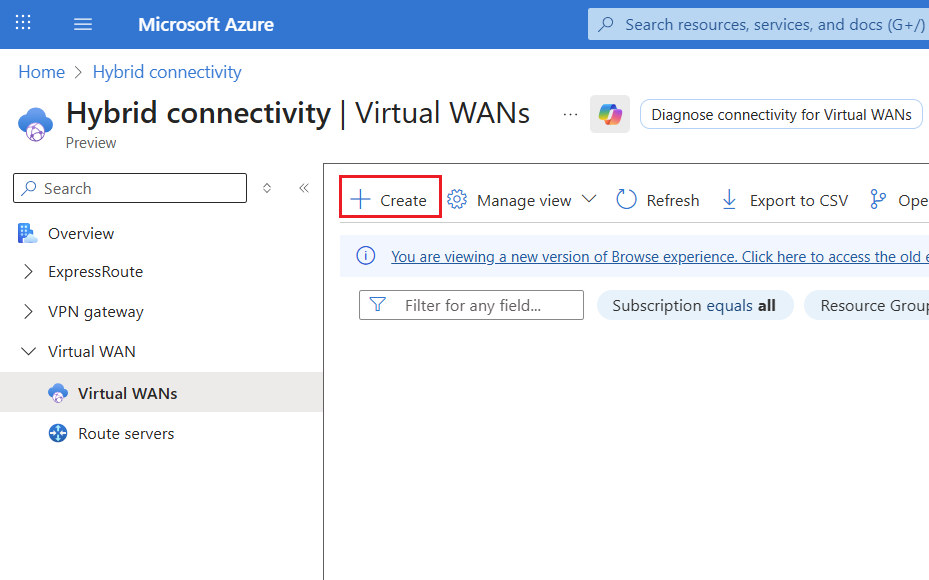Export the list to CSV
Viewport: 929px width, 580px height.
coord(785,200)
